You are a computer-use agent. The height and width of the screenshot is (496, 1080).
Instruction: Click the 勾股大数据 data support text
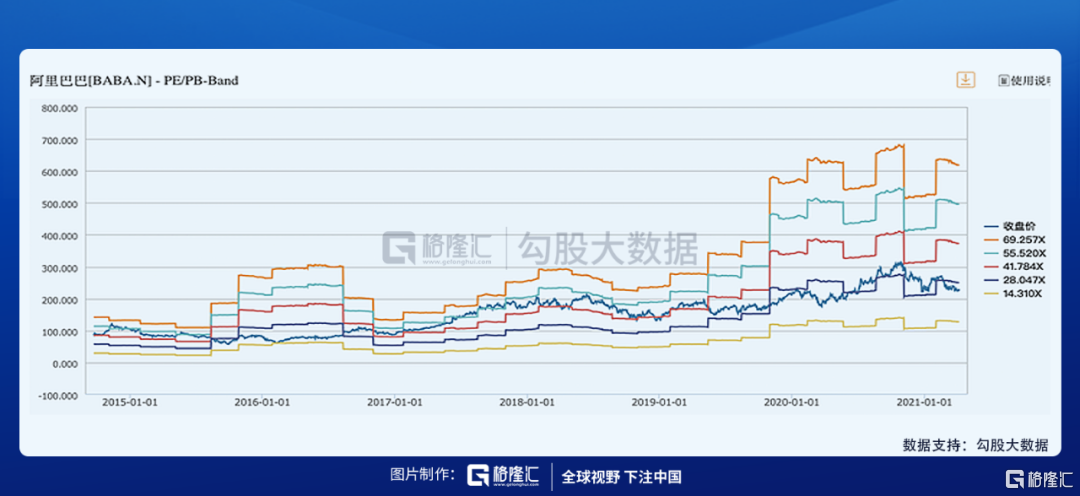pos(1012,445)
